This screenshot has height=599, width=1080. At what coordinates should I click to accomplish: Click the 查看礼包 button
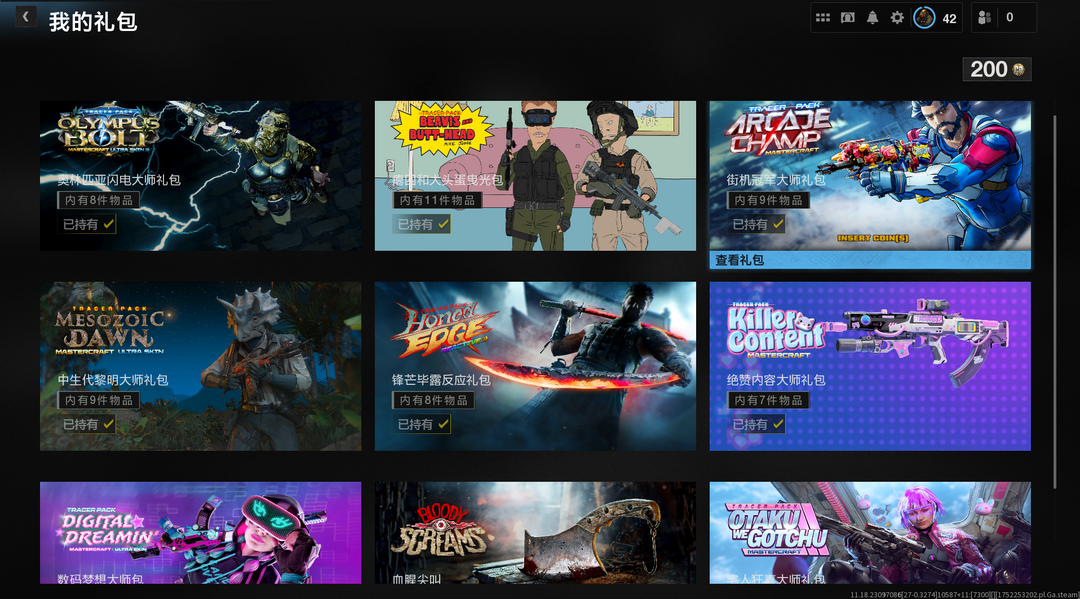click(870, 260)
